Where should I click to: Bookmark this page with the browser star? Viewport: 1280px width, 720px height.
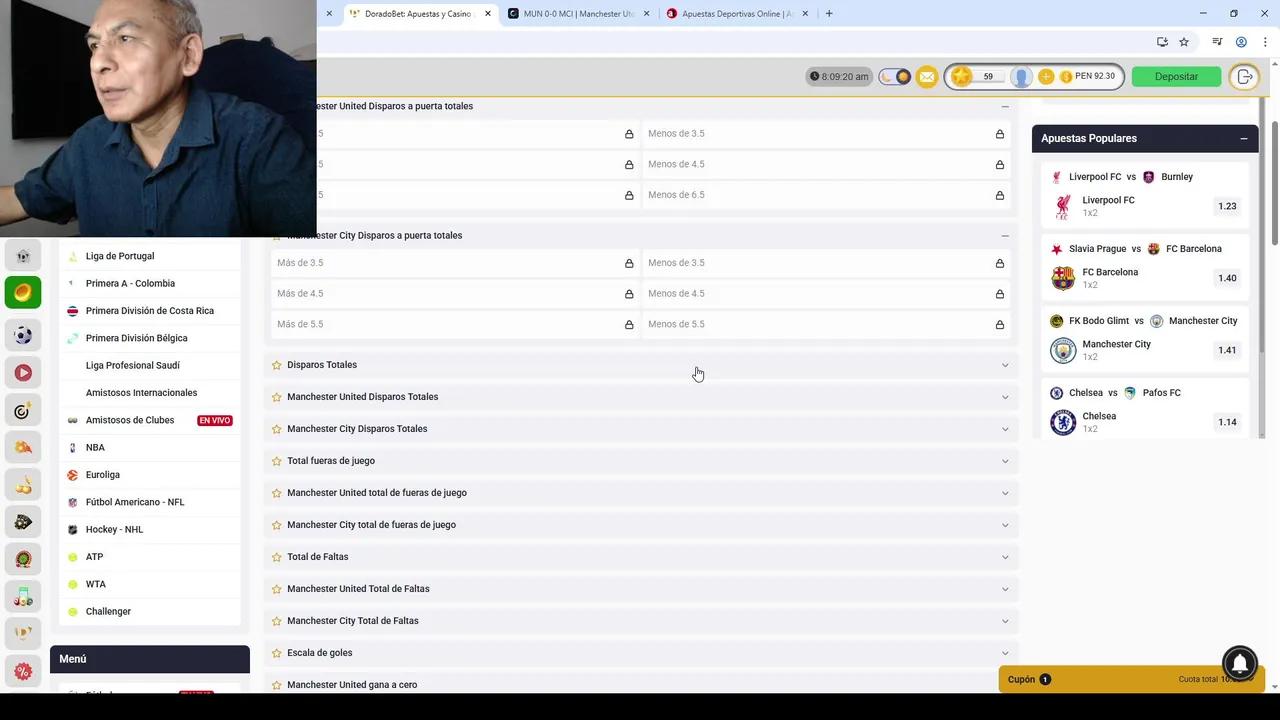1184,42
